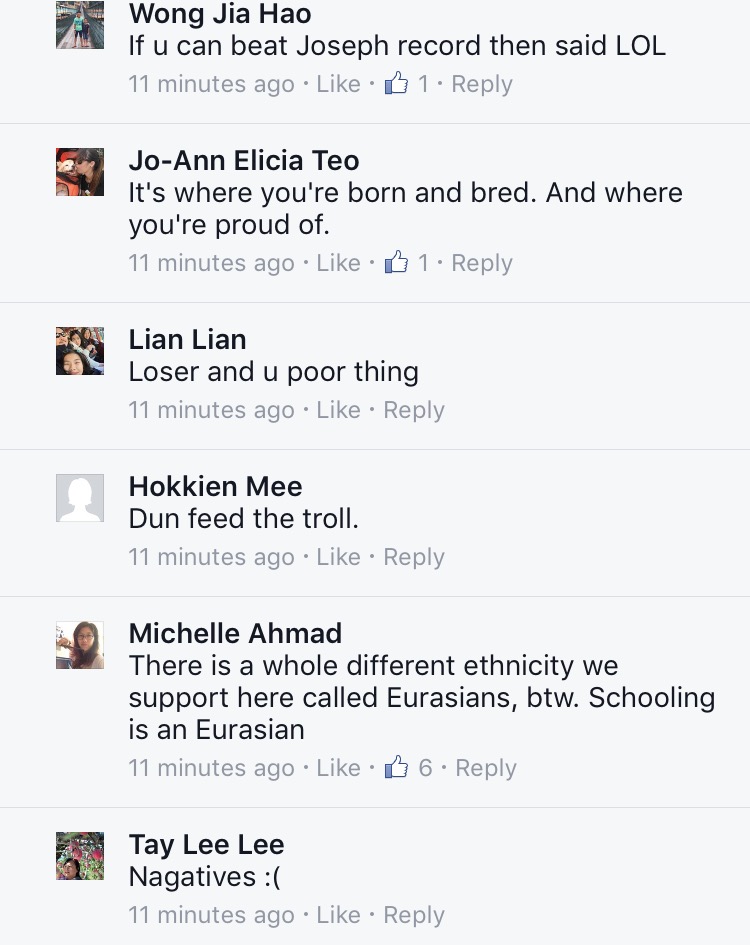Like Hokkien Mee's comment
Image resolution: width=750 pixels, height=945 pixels.
tap(338, 557)
